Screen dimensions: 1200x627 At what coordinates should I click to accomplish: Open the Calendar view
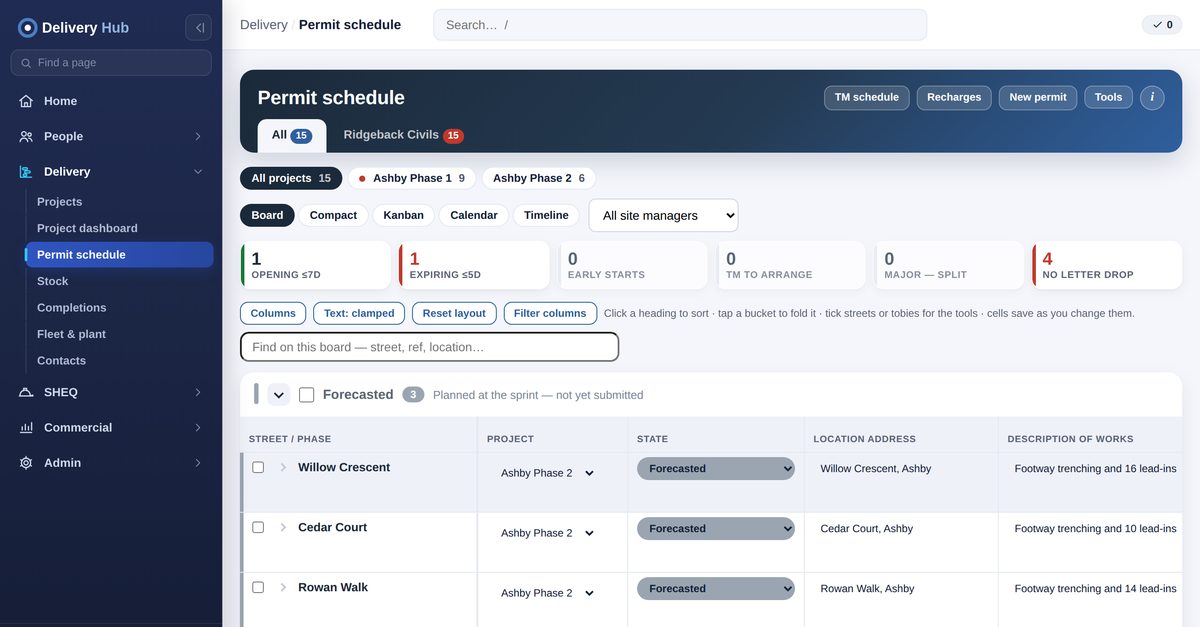click(474, 215)
